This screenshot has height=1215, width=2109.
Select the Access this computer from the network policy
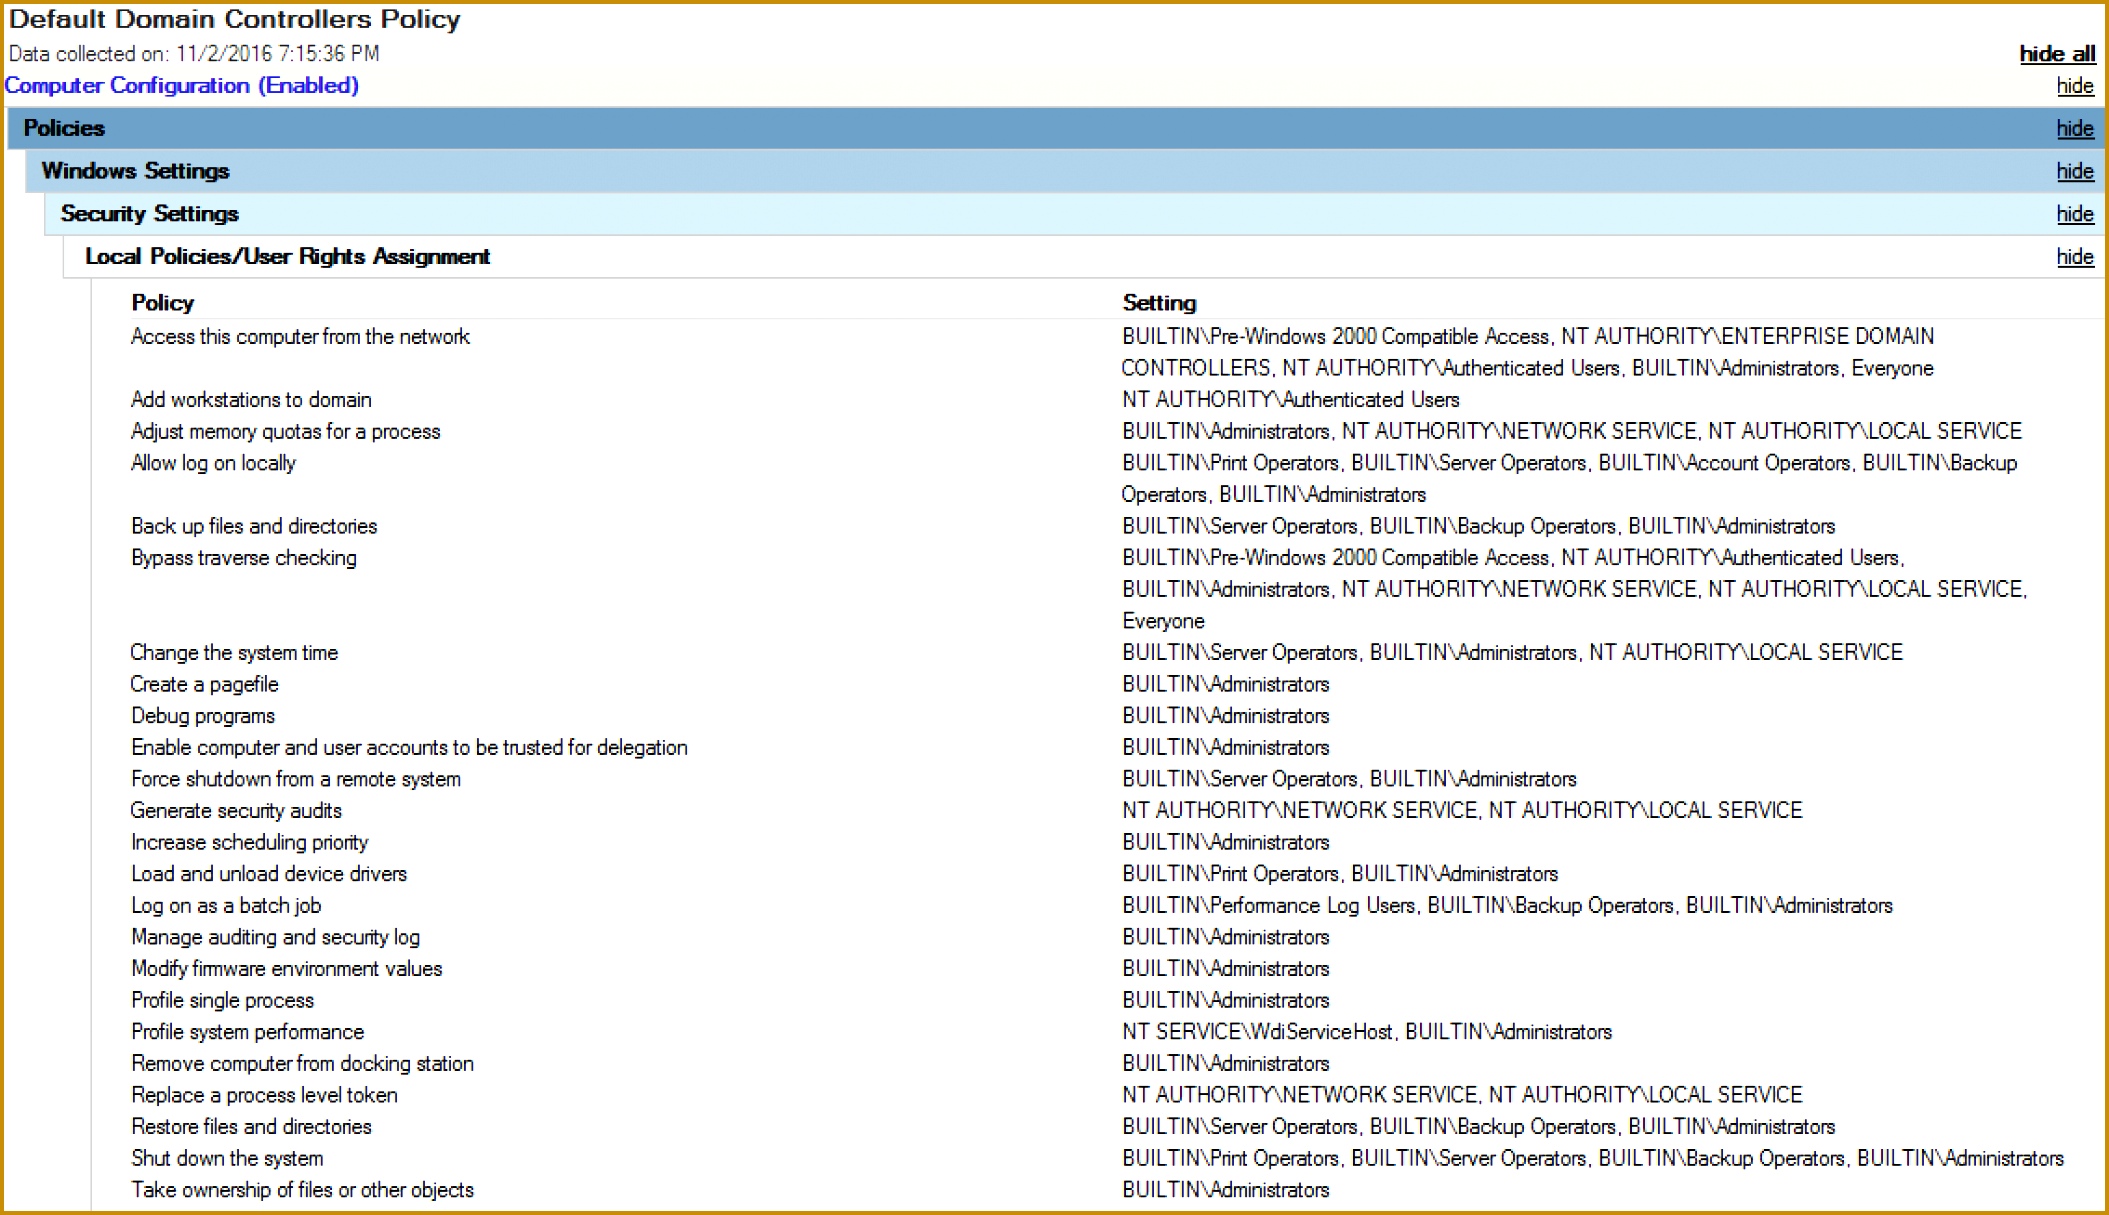point(299,337)
